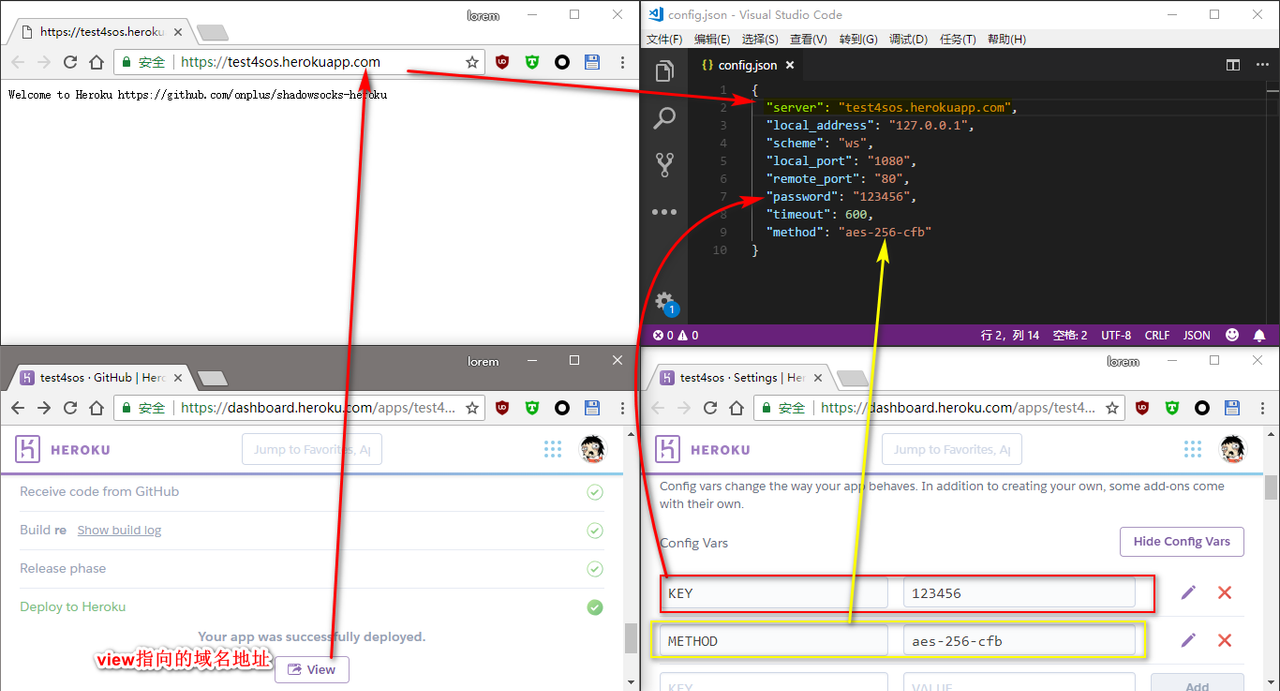Click the save disk extension icon in top-left browser

pyautogui.click(x=592, y=62)
